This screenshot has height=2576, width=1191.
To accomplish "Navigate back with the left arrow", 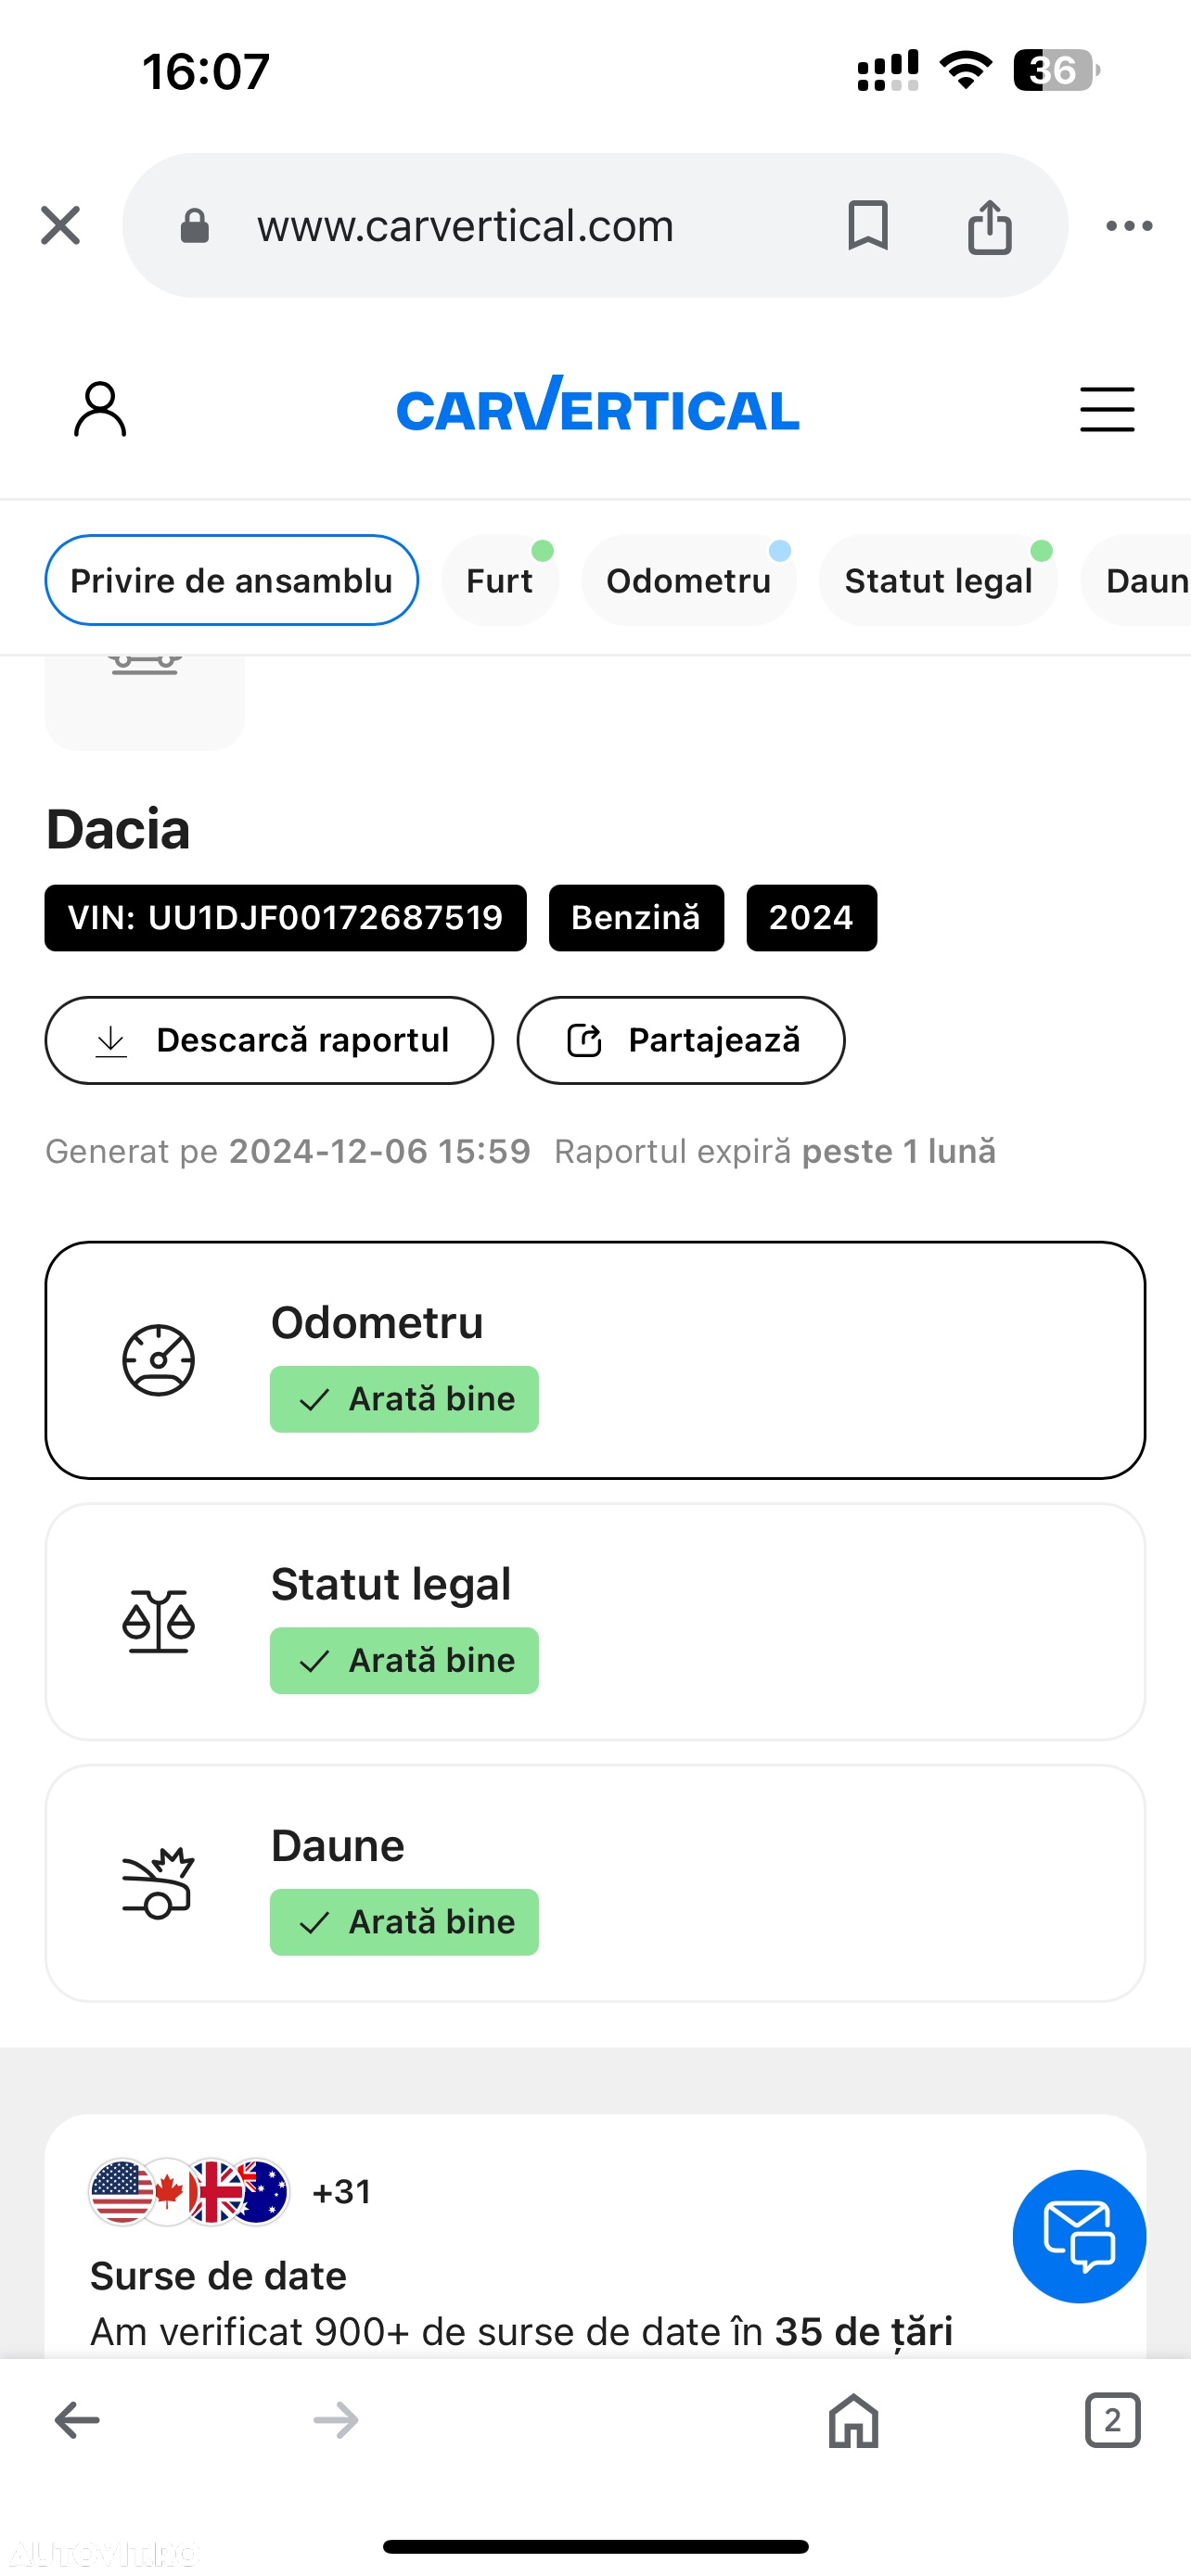I will pos(77,2421).
